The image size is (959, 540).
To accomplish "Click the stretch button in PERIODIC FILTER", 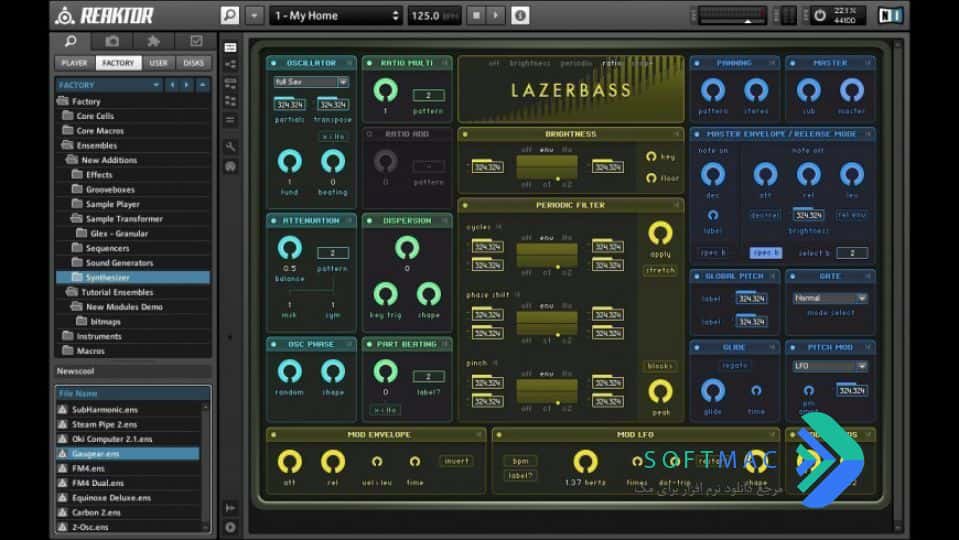I will tap(660, 270).
